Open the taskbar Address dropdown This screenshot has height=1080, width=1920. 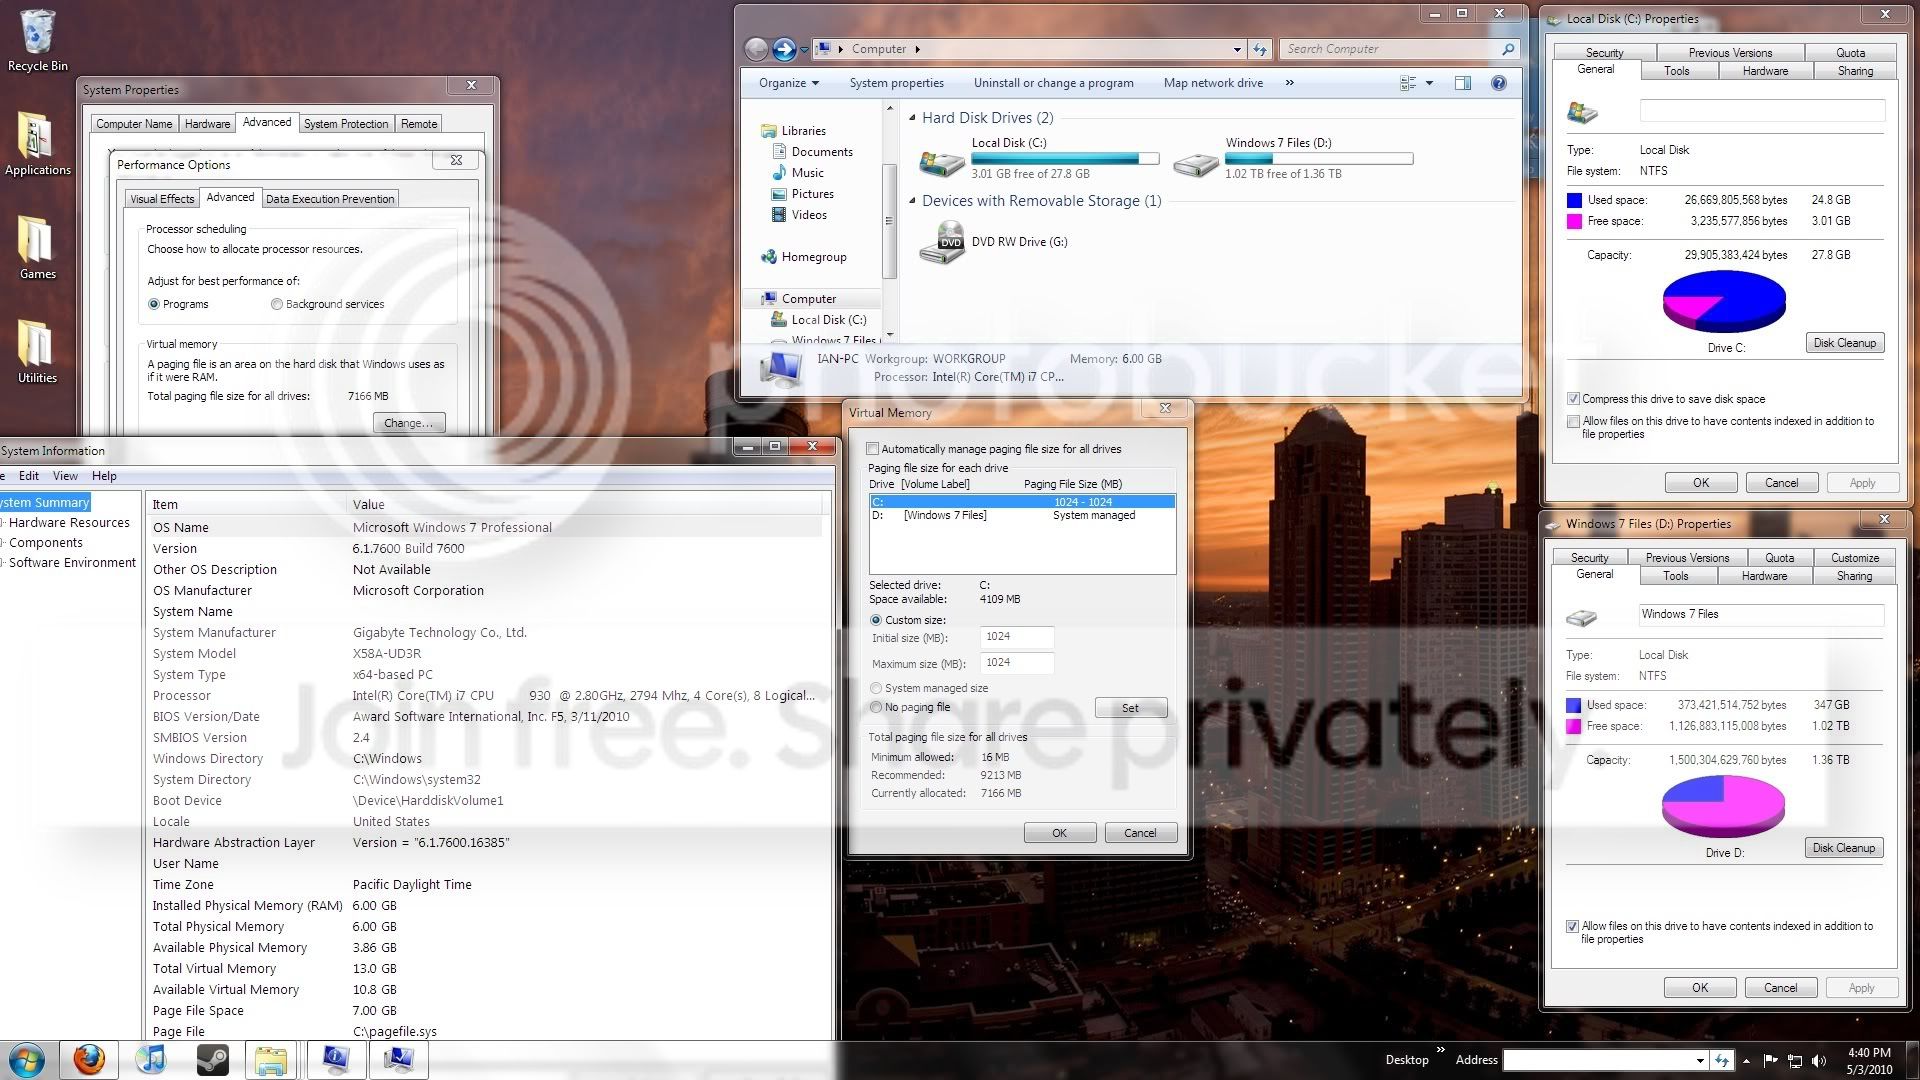click(x=1700, y=1061)
